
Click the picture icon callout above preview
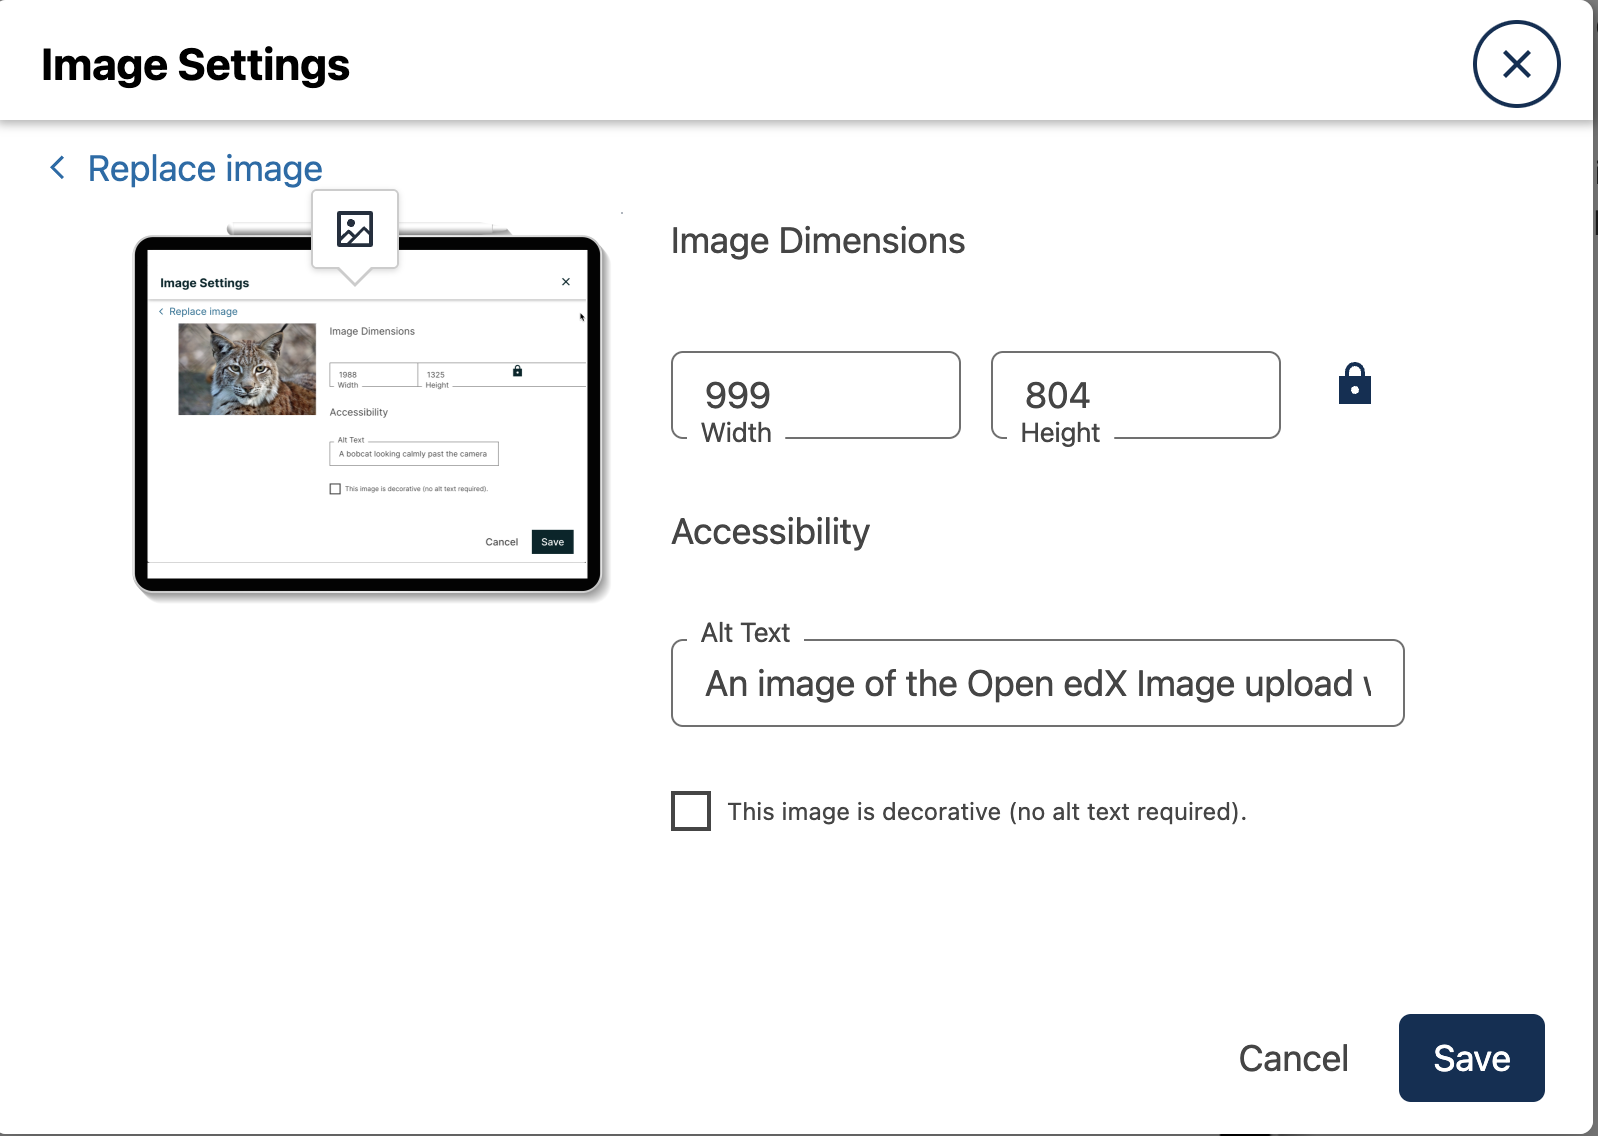point(355,229)
